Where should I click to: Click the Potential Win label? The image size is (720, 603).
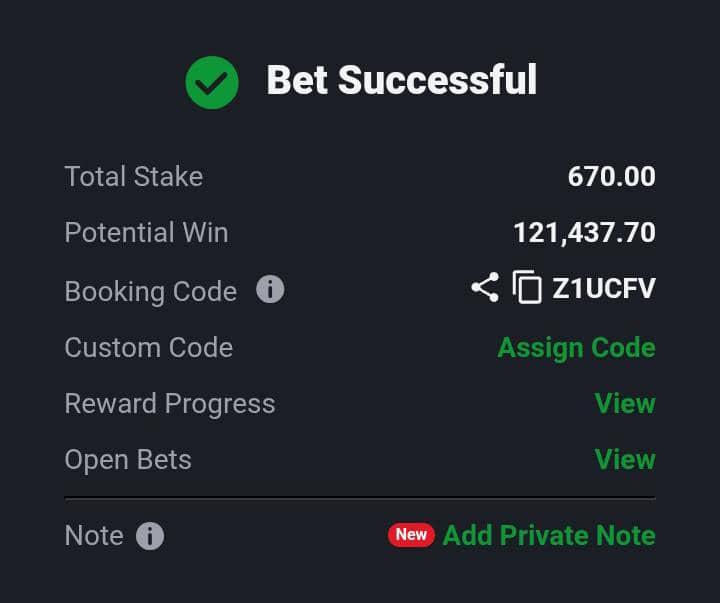click(x=146, y=232)
